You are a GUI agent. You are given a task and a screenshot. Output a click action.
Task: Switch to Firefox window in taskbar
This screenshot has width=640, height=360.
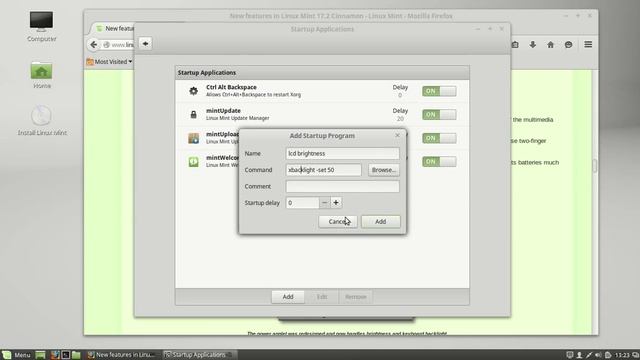tap(122, 355)
